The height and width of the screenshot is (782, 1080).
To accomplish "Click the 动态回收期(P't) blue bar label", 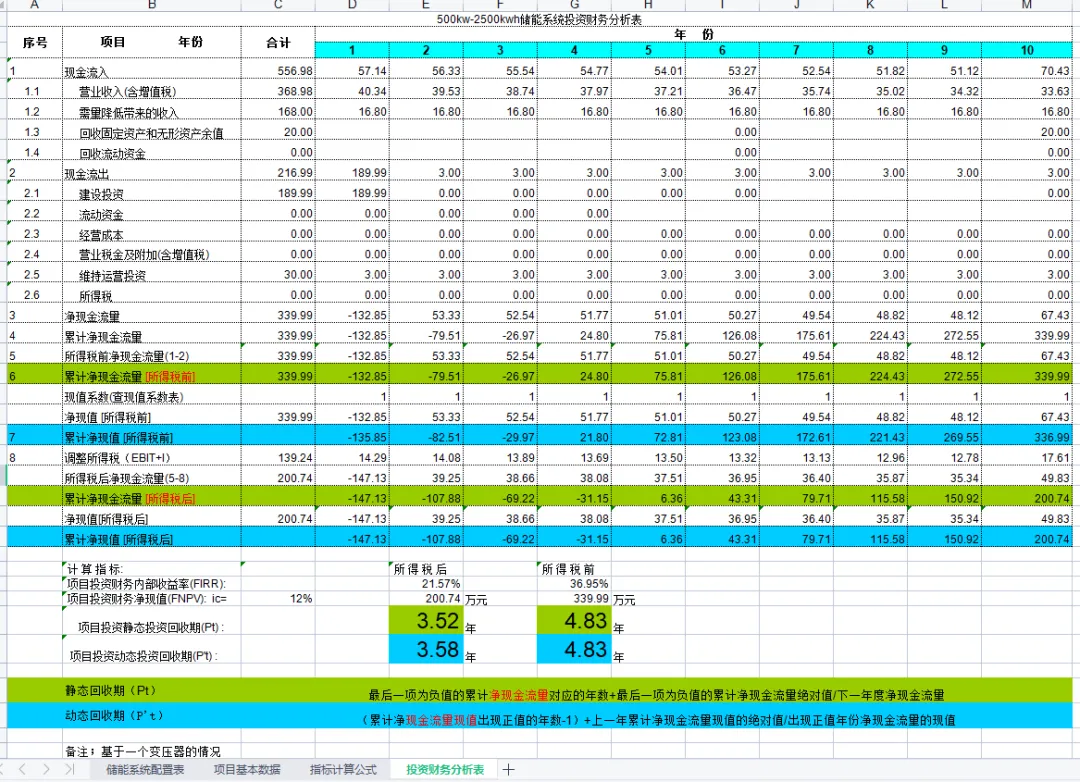I will (x=114, y=715).
